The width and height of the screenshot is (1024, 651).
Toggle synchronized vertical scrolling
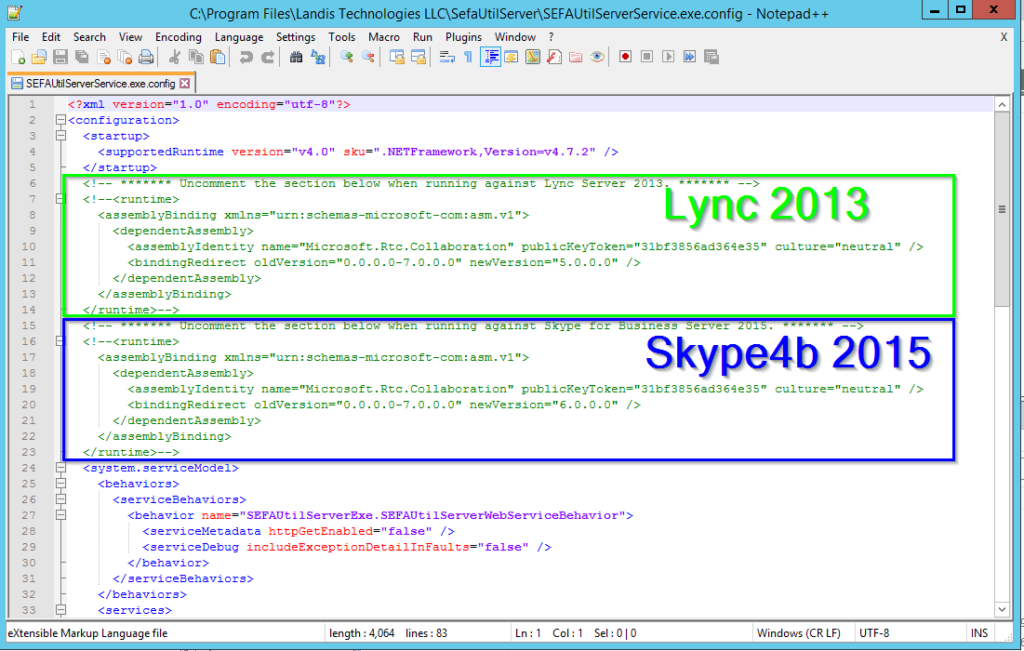click(396, 57)
